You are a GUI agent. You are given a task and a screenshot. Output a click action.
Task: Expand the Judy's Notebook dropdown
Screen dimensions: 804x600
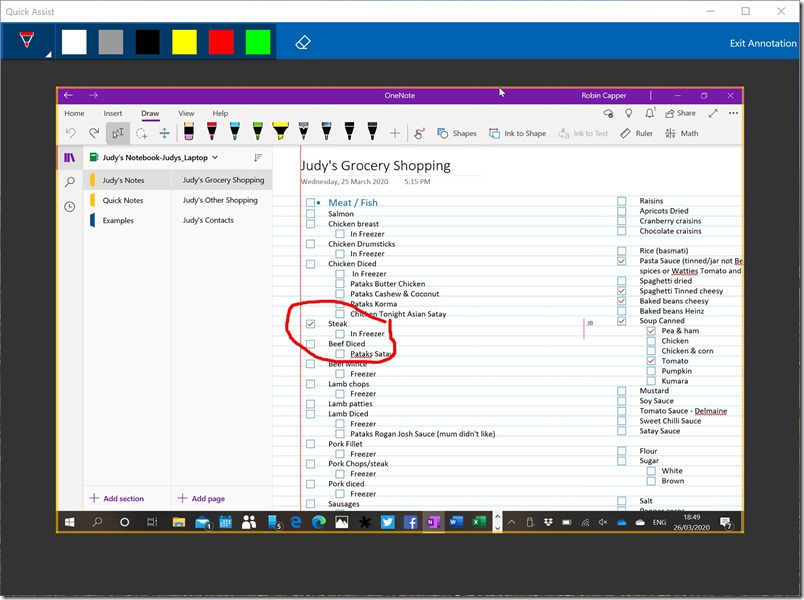click(215, 157)
